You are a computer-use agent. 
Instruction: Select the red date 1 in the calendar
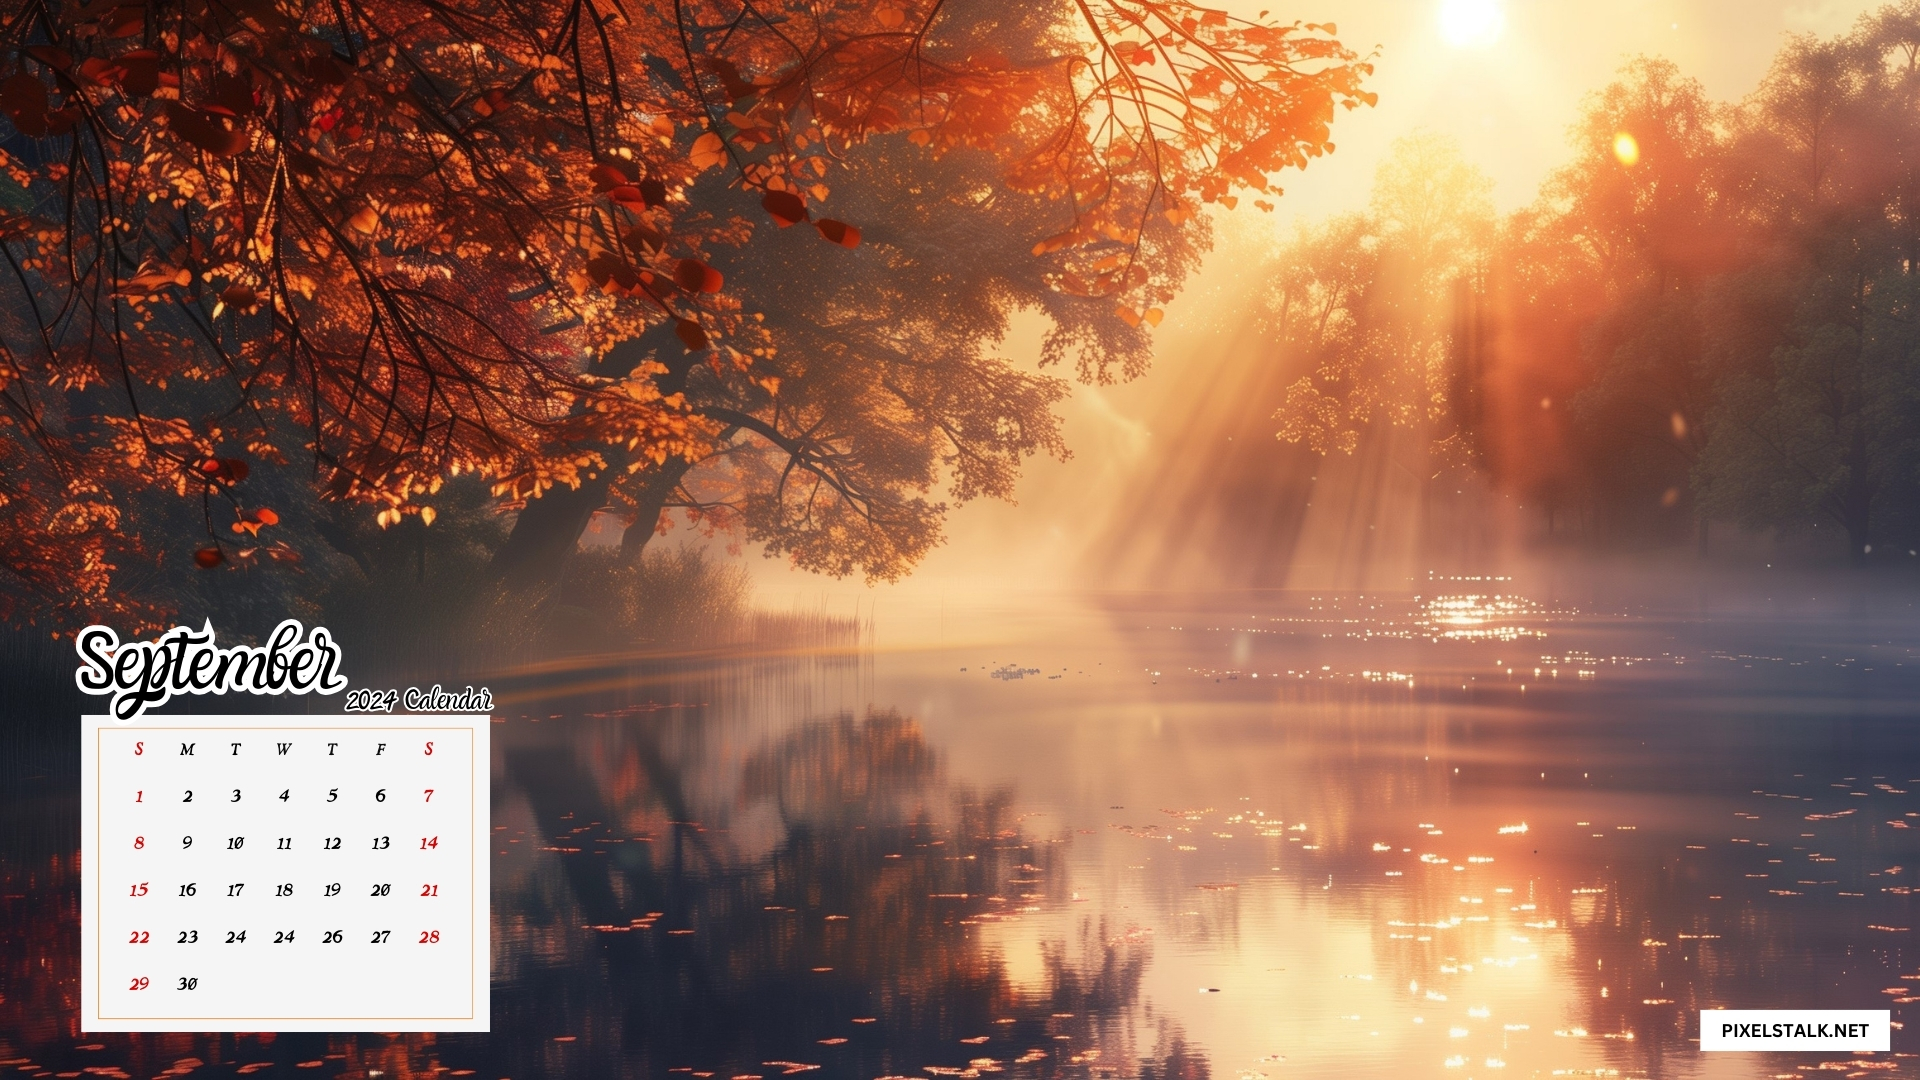click(139, 796)
